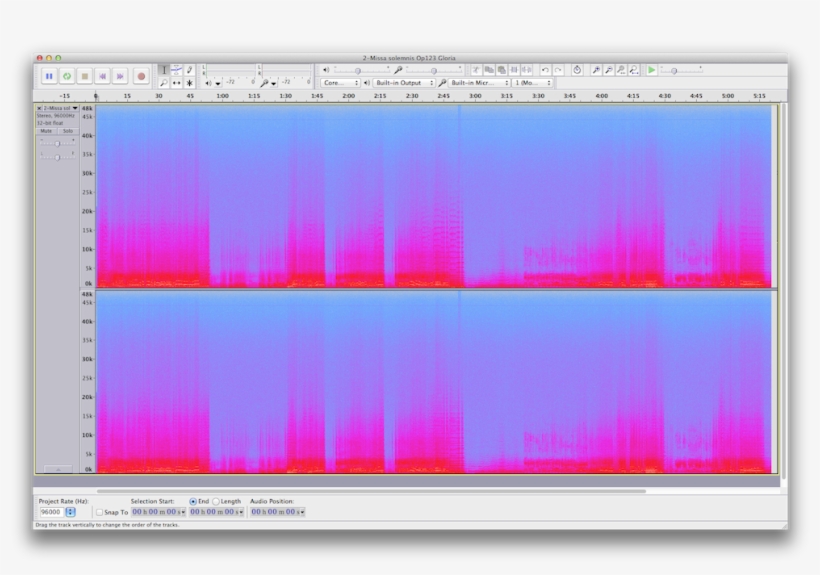
Task: Mute the 2-Missa sol track
Action: click(x=46, y=131)
